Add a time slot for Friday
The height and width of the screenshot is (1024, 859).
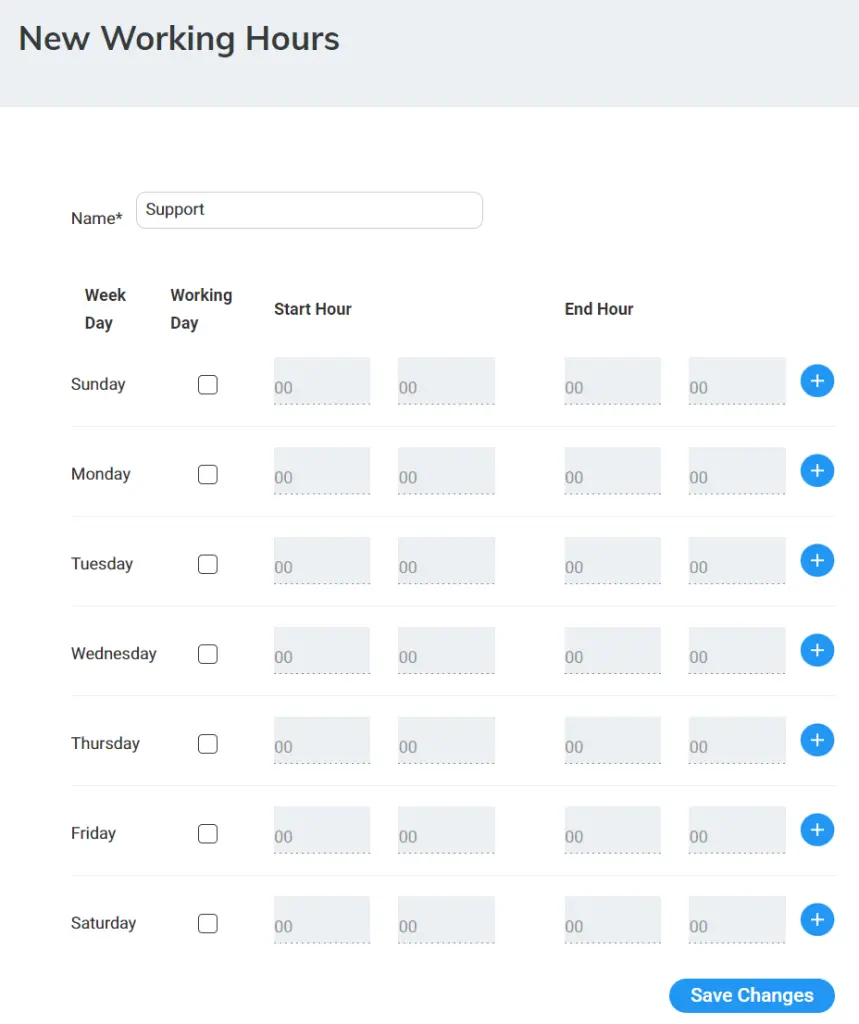coord(817,830)
